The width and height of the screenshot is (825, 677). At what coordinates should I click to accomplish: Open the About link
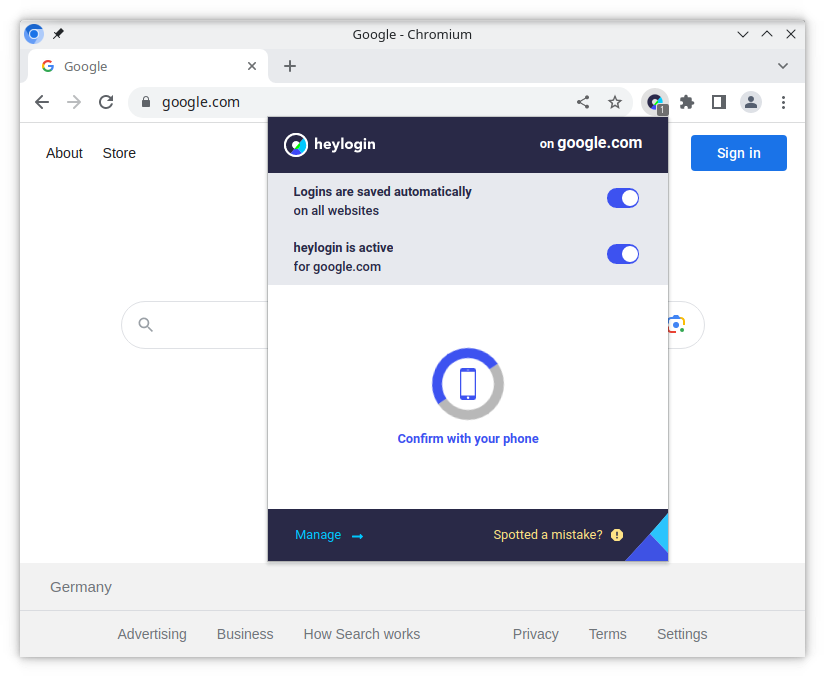point(64,153)
